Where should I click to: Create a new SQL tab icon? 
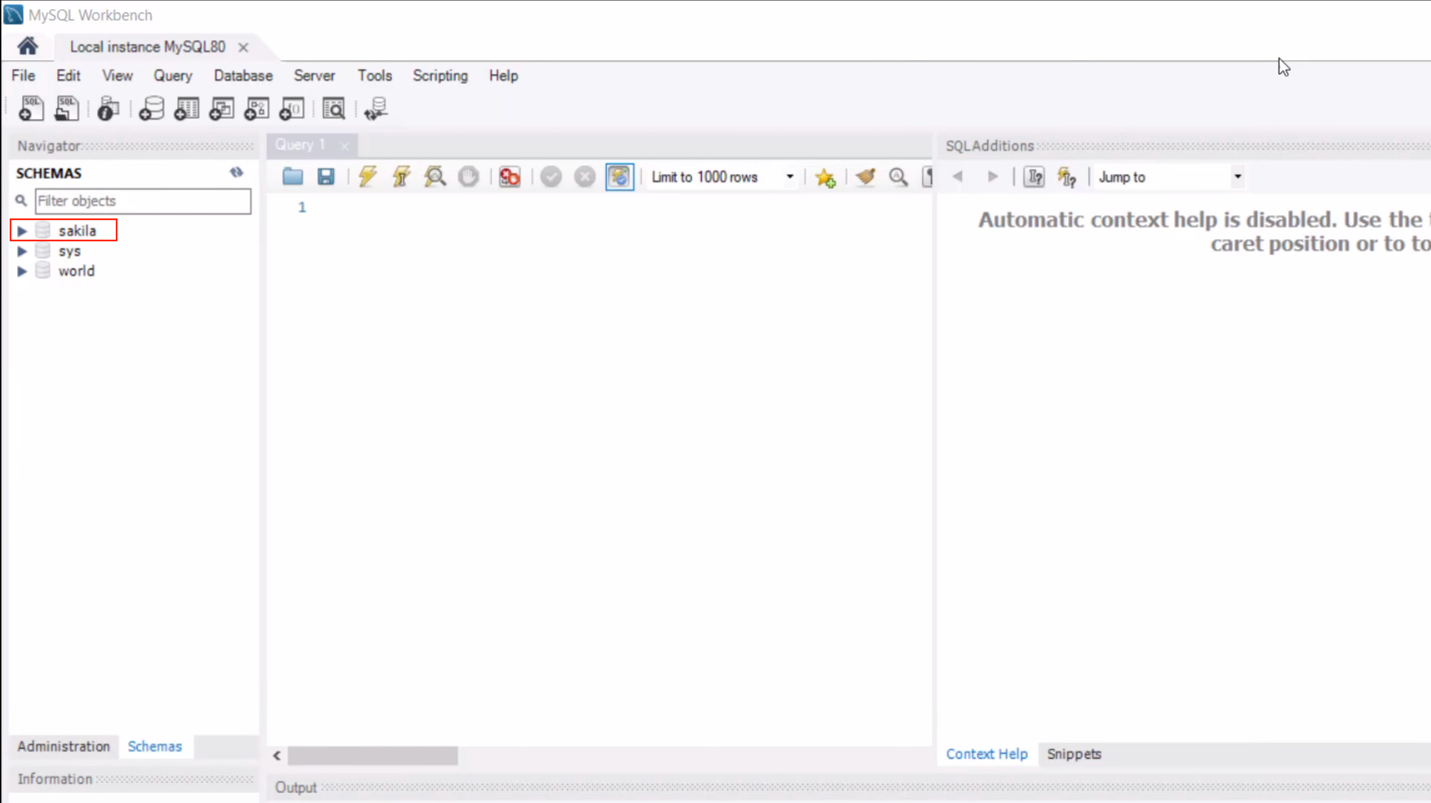pos(31,108)
